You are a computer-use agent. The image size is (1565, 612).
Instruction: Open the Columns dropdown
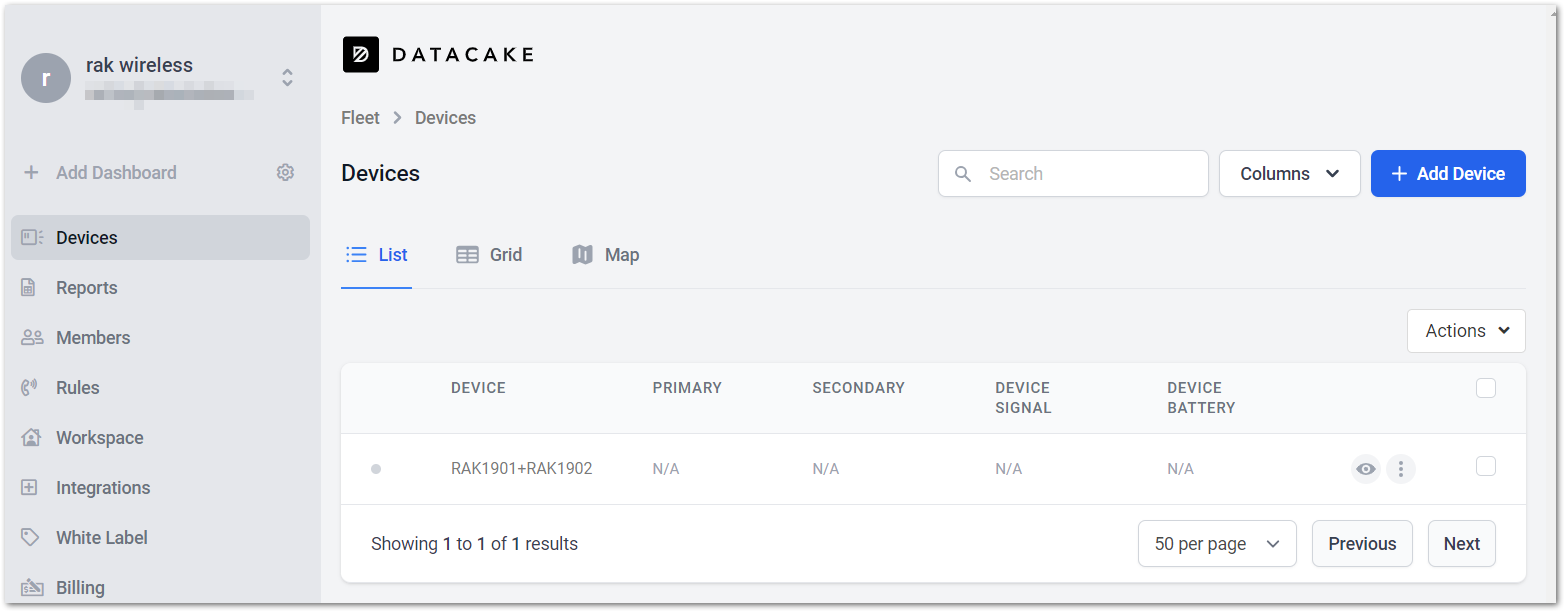click(1290, 174)
